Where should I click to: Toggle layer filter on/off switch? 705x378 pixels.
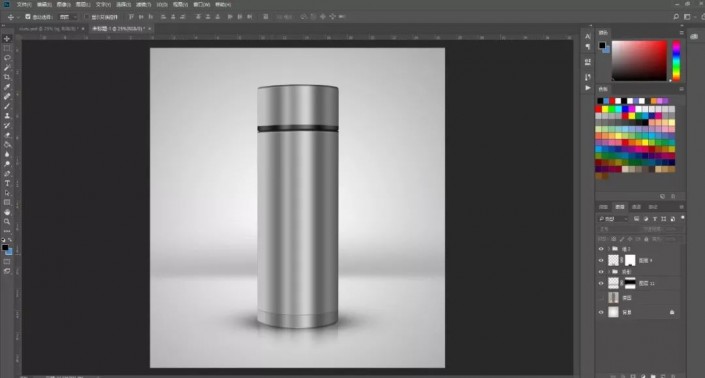click(683, 218)
